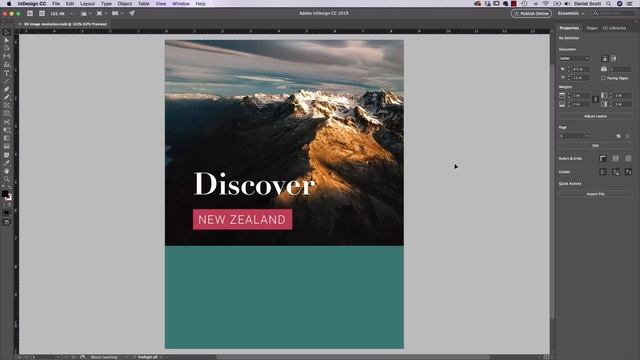Select the Line tool
This screenshot has height=360, width=640.
(7, 81)
